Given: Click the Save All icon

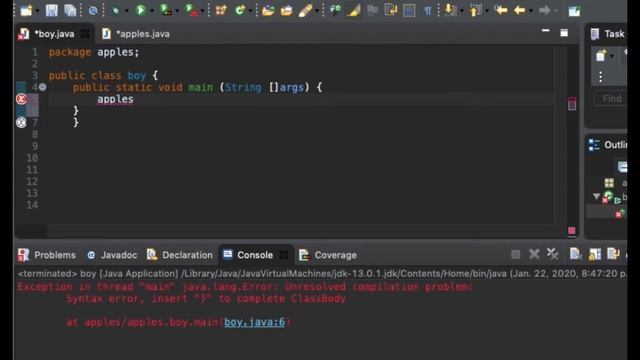Looking at the screenshot, I should (x=70, y=10).
